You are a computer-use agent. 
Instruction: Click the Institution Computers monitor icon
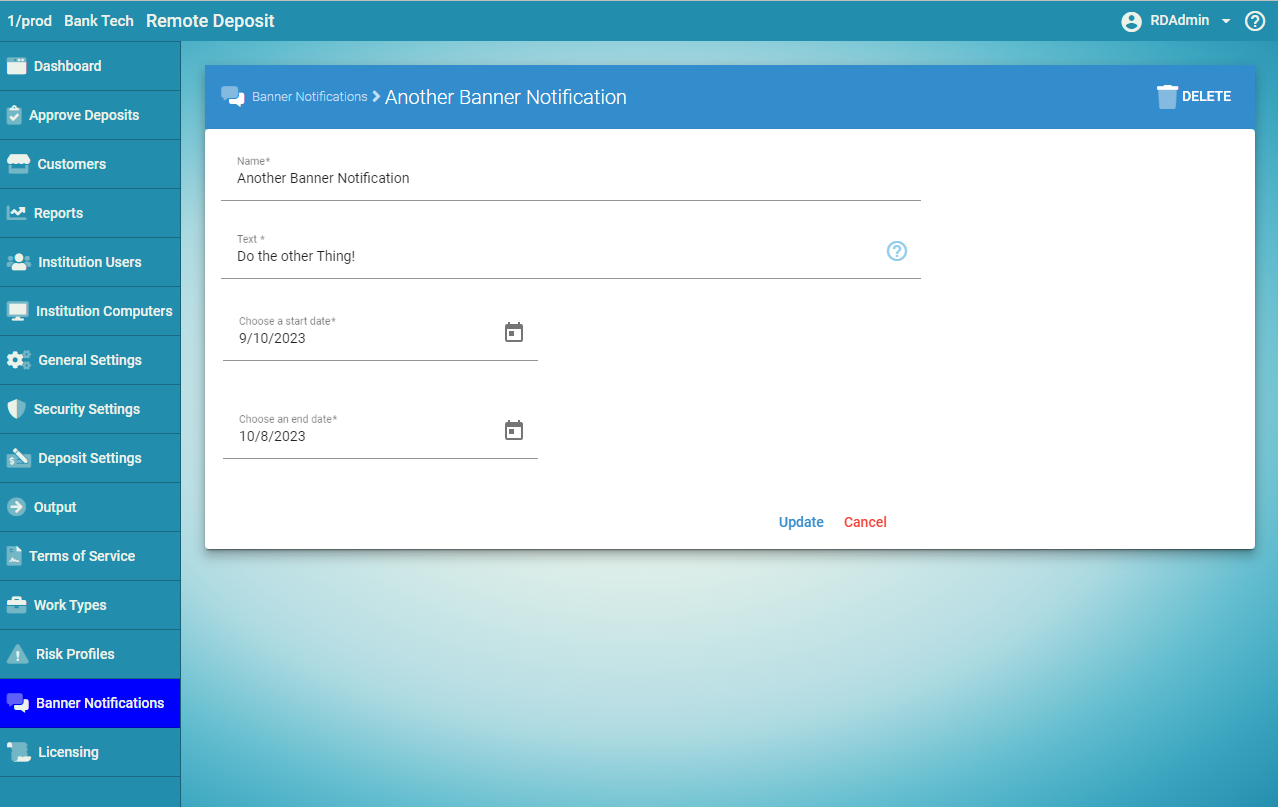17,311
